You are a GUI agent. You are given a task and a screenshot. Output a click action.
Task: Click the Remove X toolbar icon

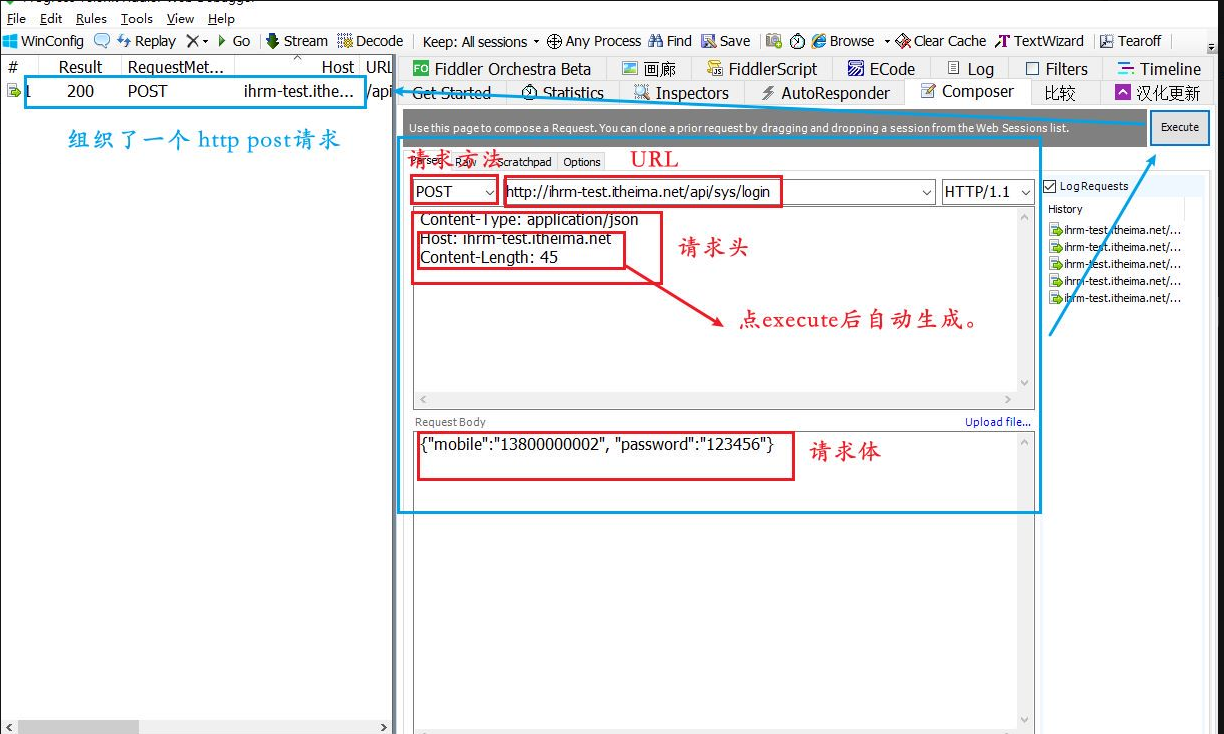click(x=192, y=41)
